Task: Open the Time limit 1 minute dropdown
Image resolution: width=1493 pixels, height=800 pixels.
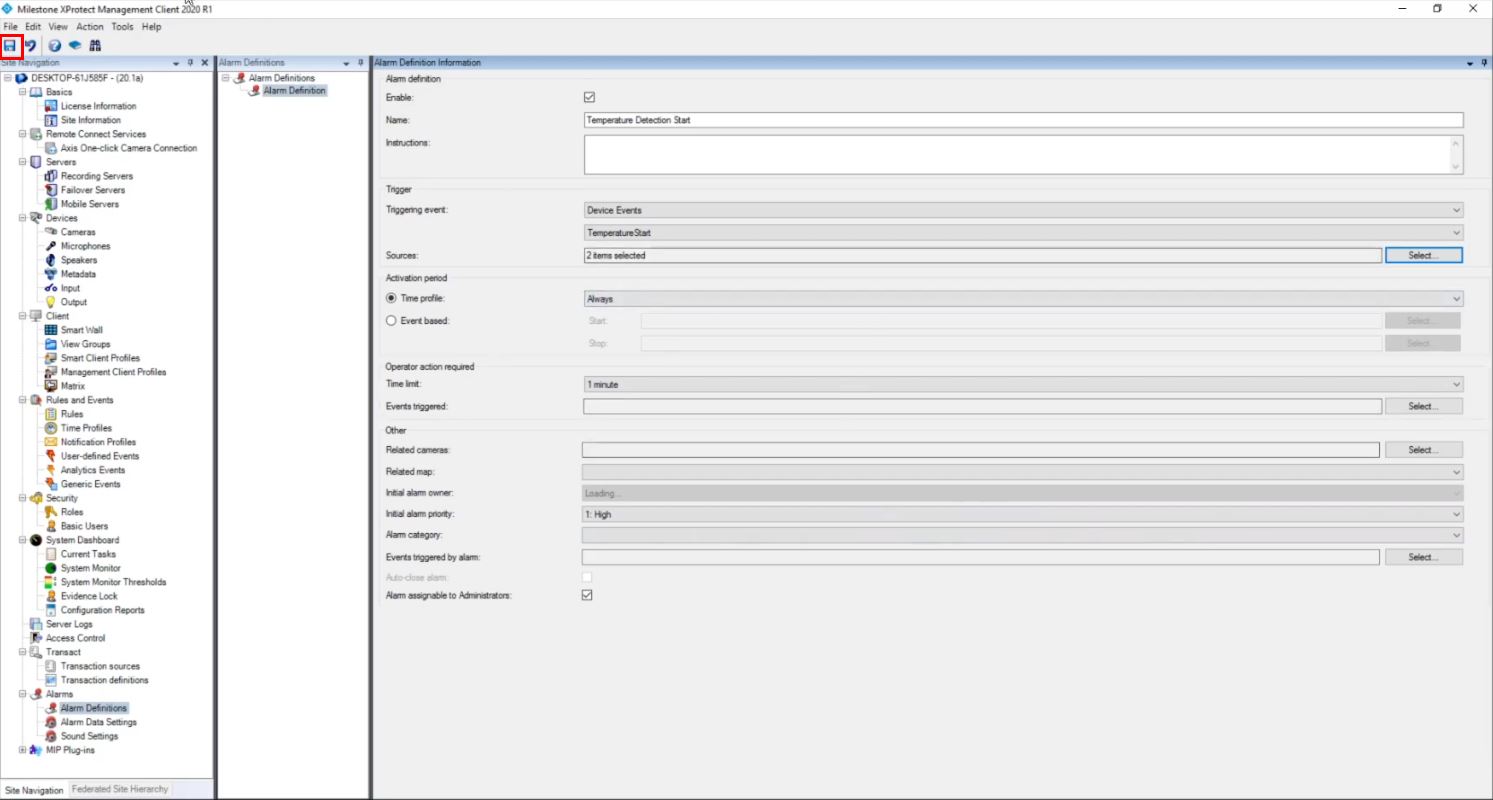Action: pyautogui.click(x=1023, y=384)
